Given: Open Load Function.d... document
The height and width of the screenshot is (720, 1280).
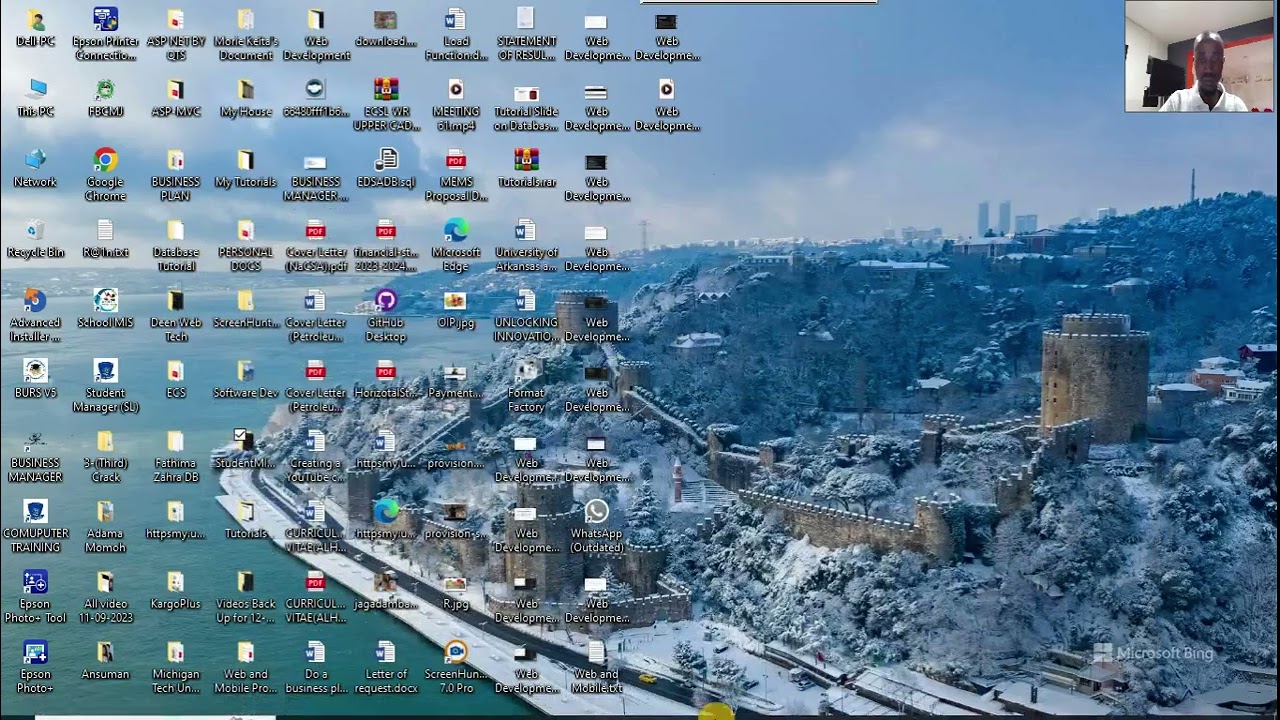Looking at the screenshot, I should tap(456, 35).
